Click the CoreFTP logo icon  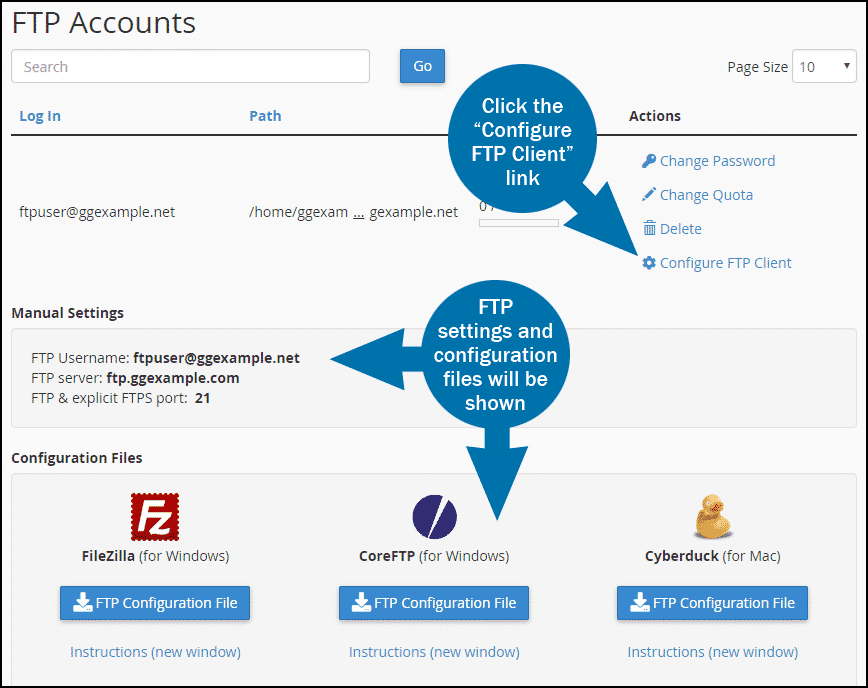pyautogui.click(x=434, y=517)
